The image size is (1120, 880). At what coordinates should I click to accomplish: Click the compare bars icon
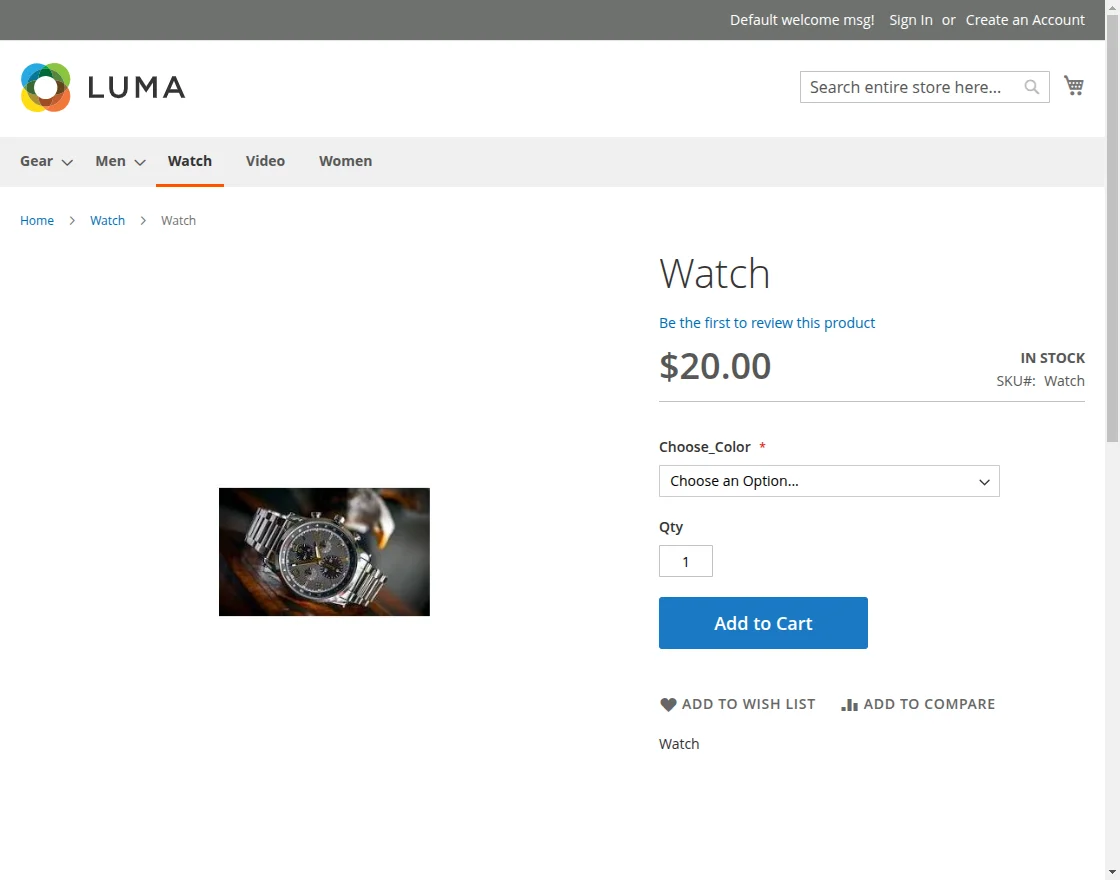(x=848, y=704)
